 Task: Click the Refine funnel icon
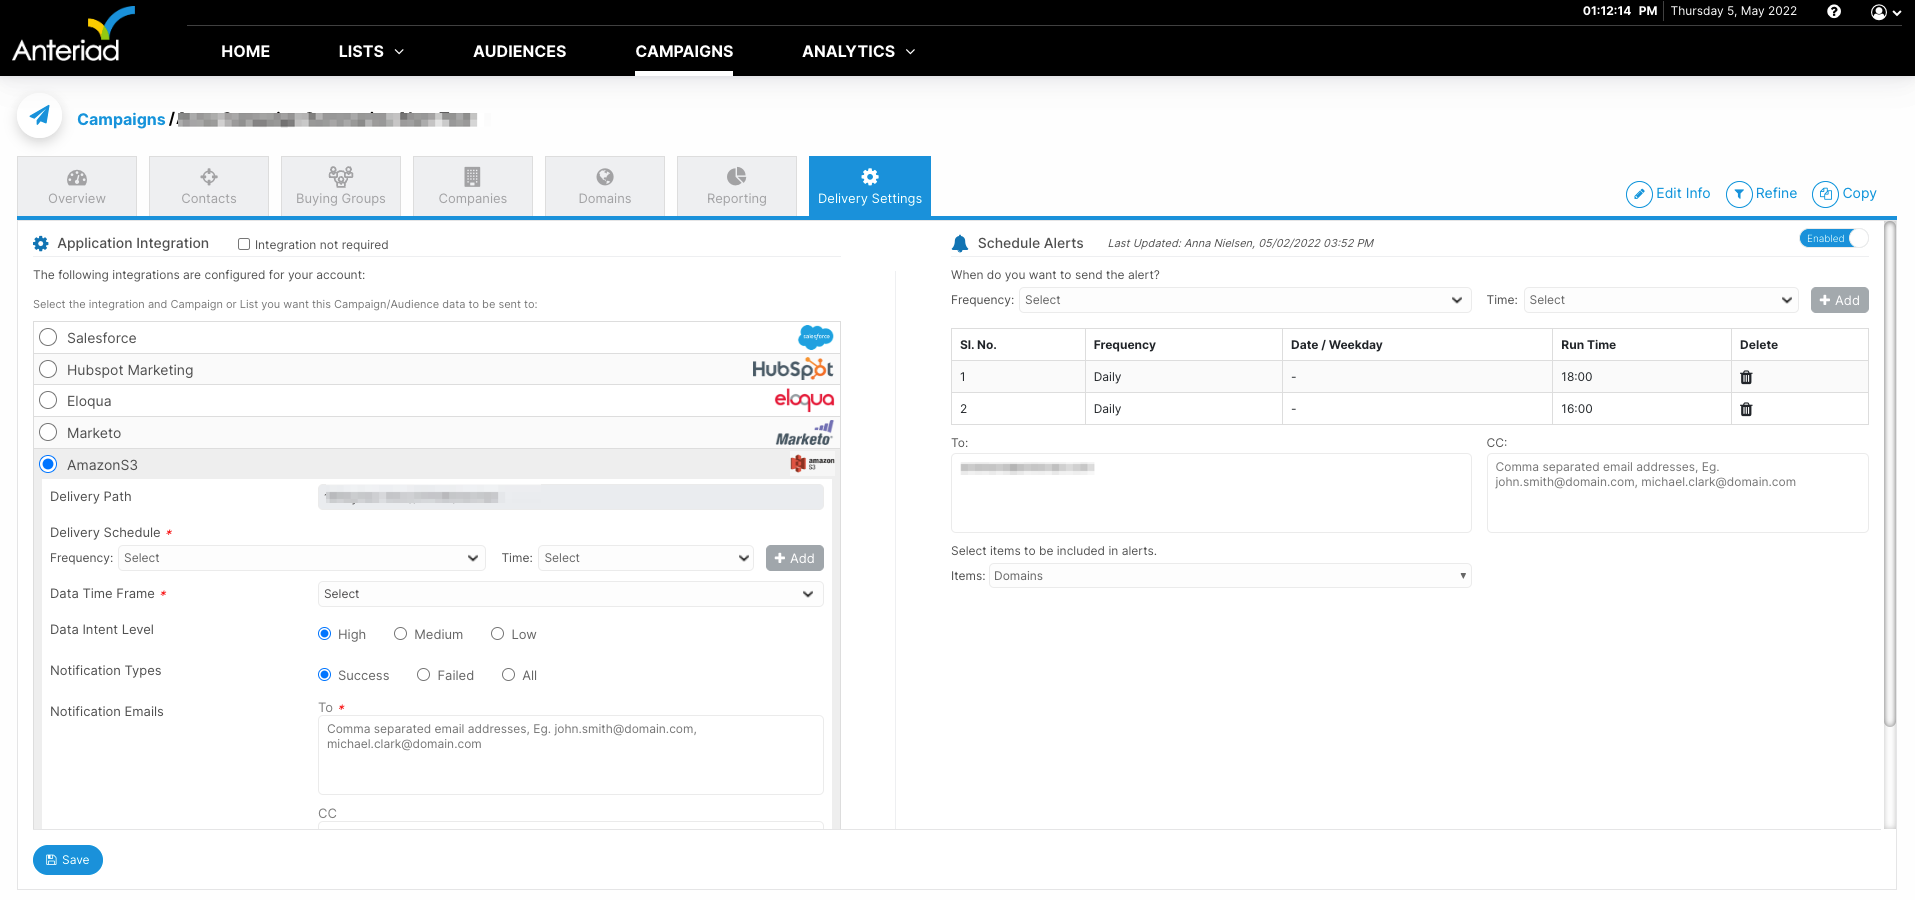click(1739, 194)
